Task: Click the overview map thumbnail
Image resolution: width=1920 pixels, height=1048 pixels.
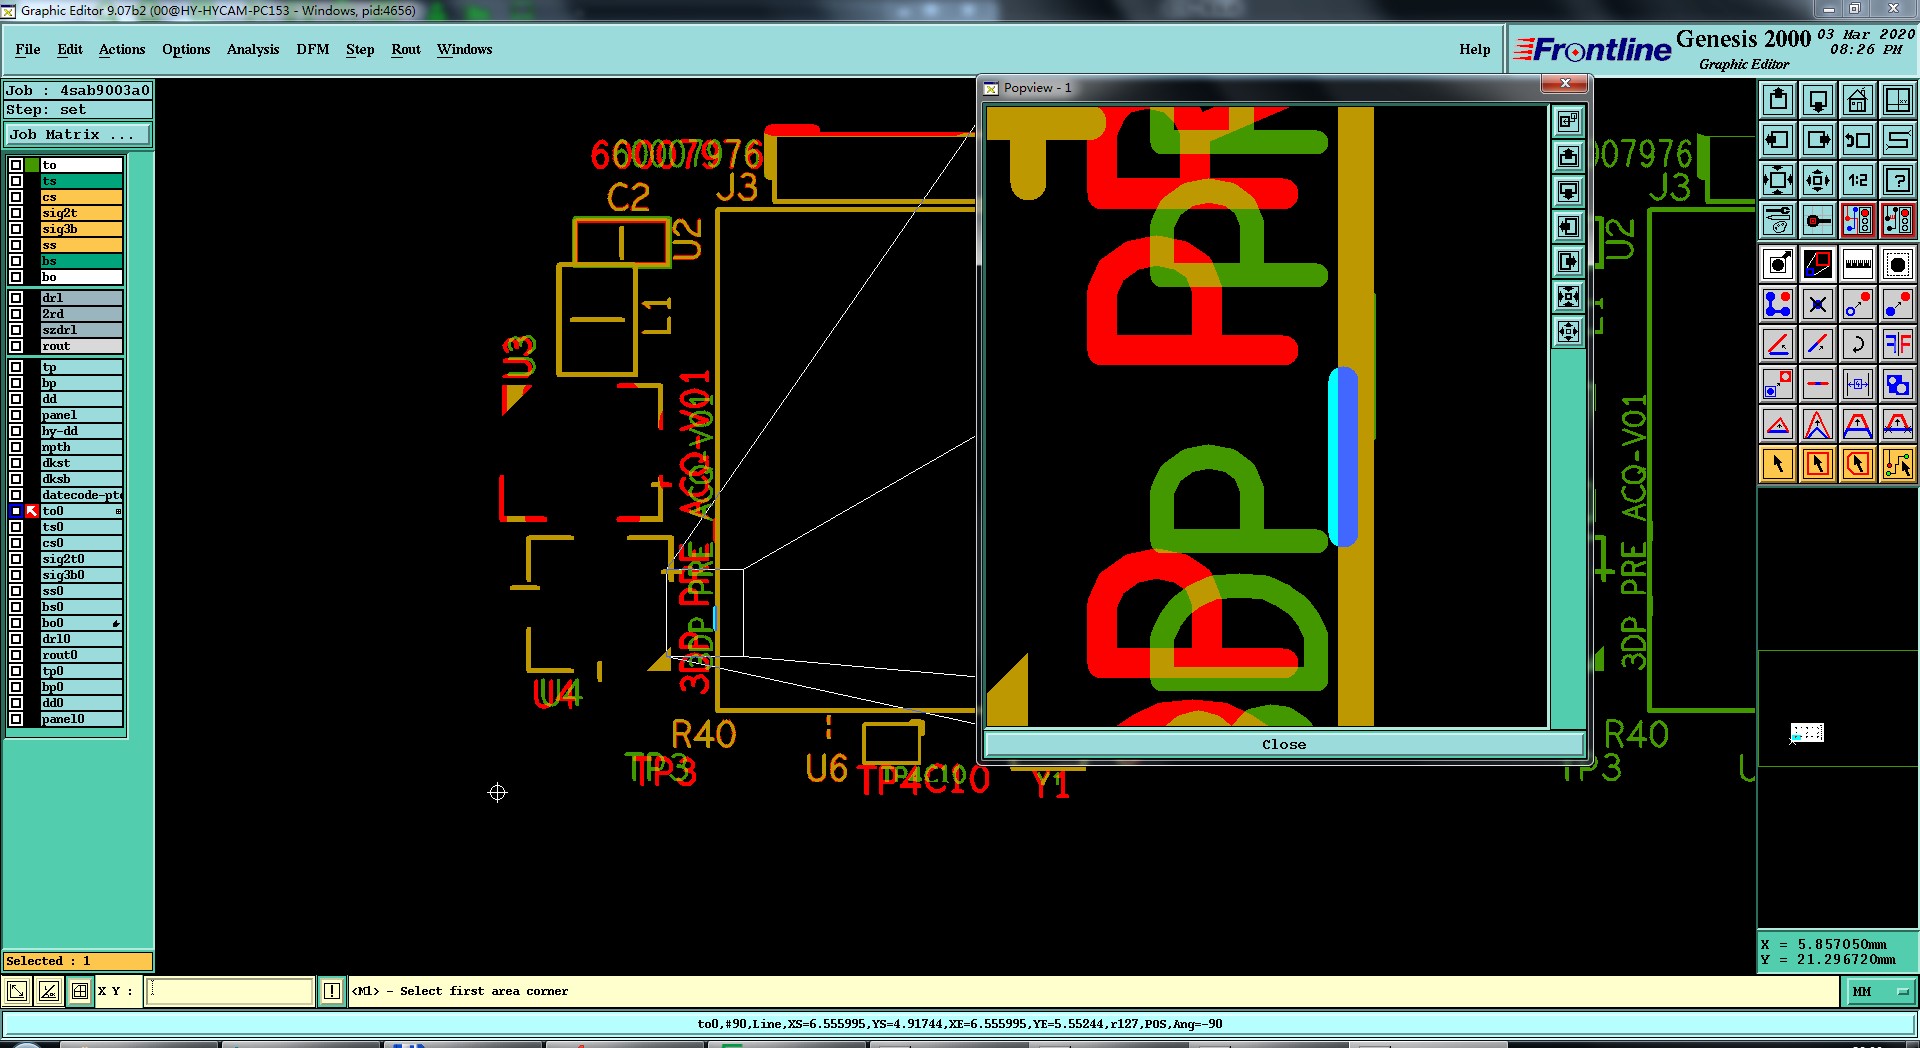Action: pos(1807,733)
